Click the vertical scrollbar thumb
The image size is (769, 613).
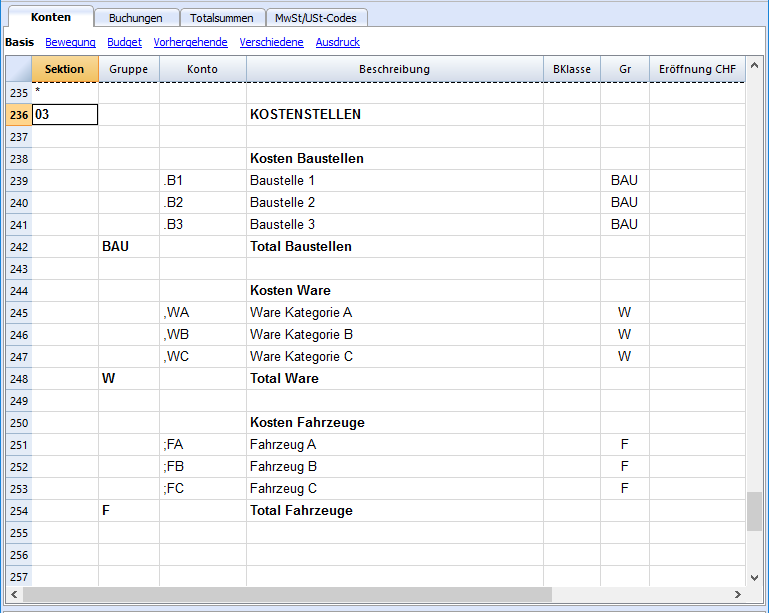click(754, 511)
